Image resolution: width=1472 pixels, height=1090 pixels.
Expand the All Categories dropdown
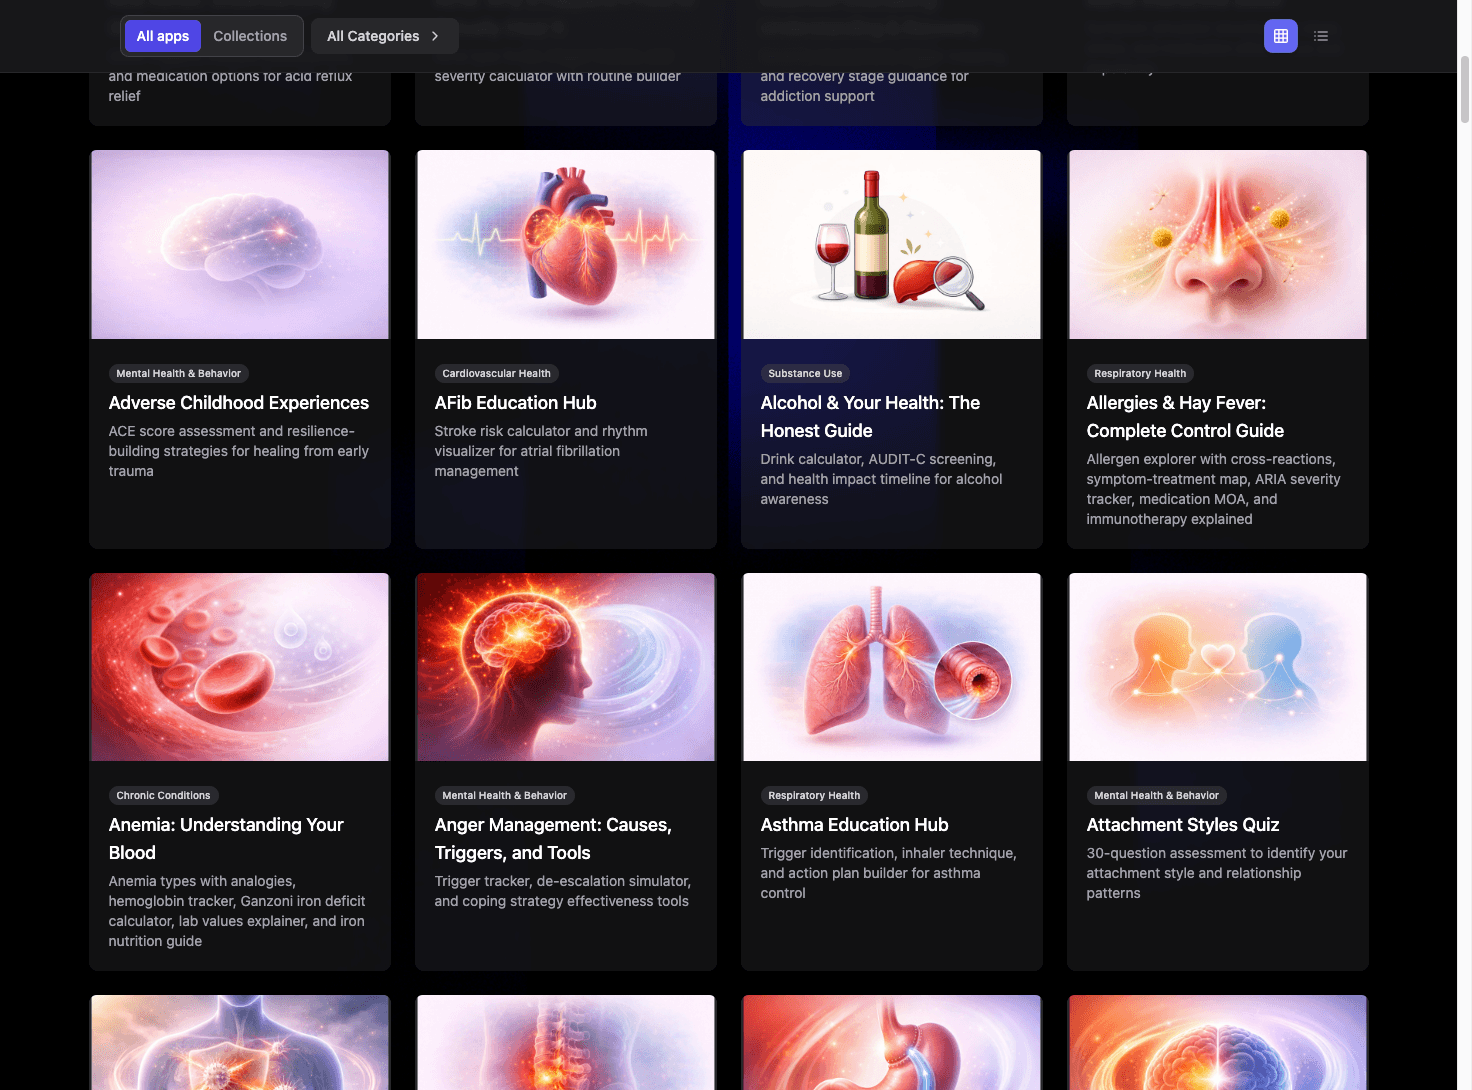tap(384, 36)
